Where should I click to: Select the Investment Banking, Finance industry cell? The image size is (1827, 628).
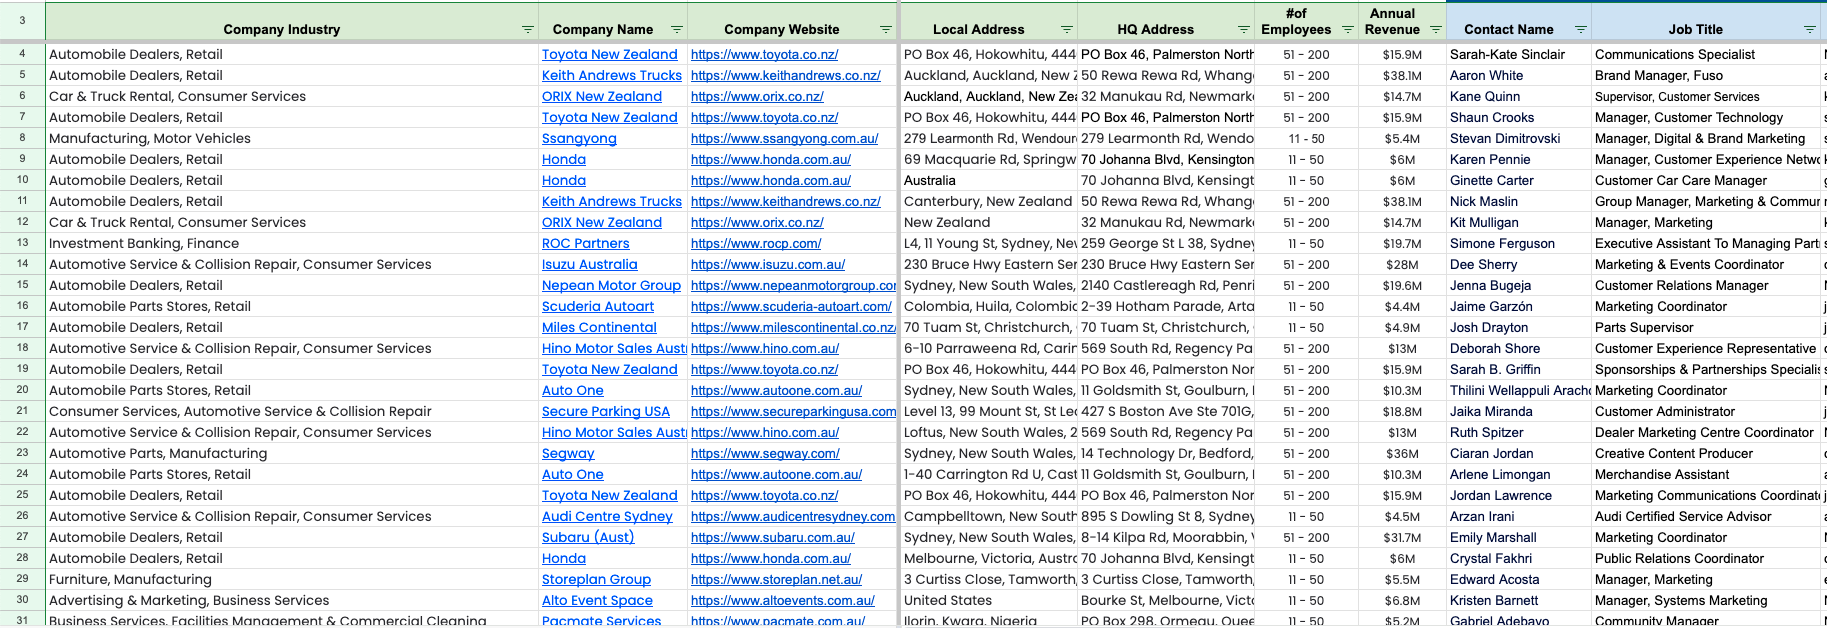pos(292,244)
